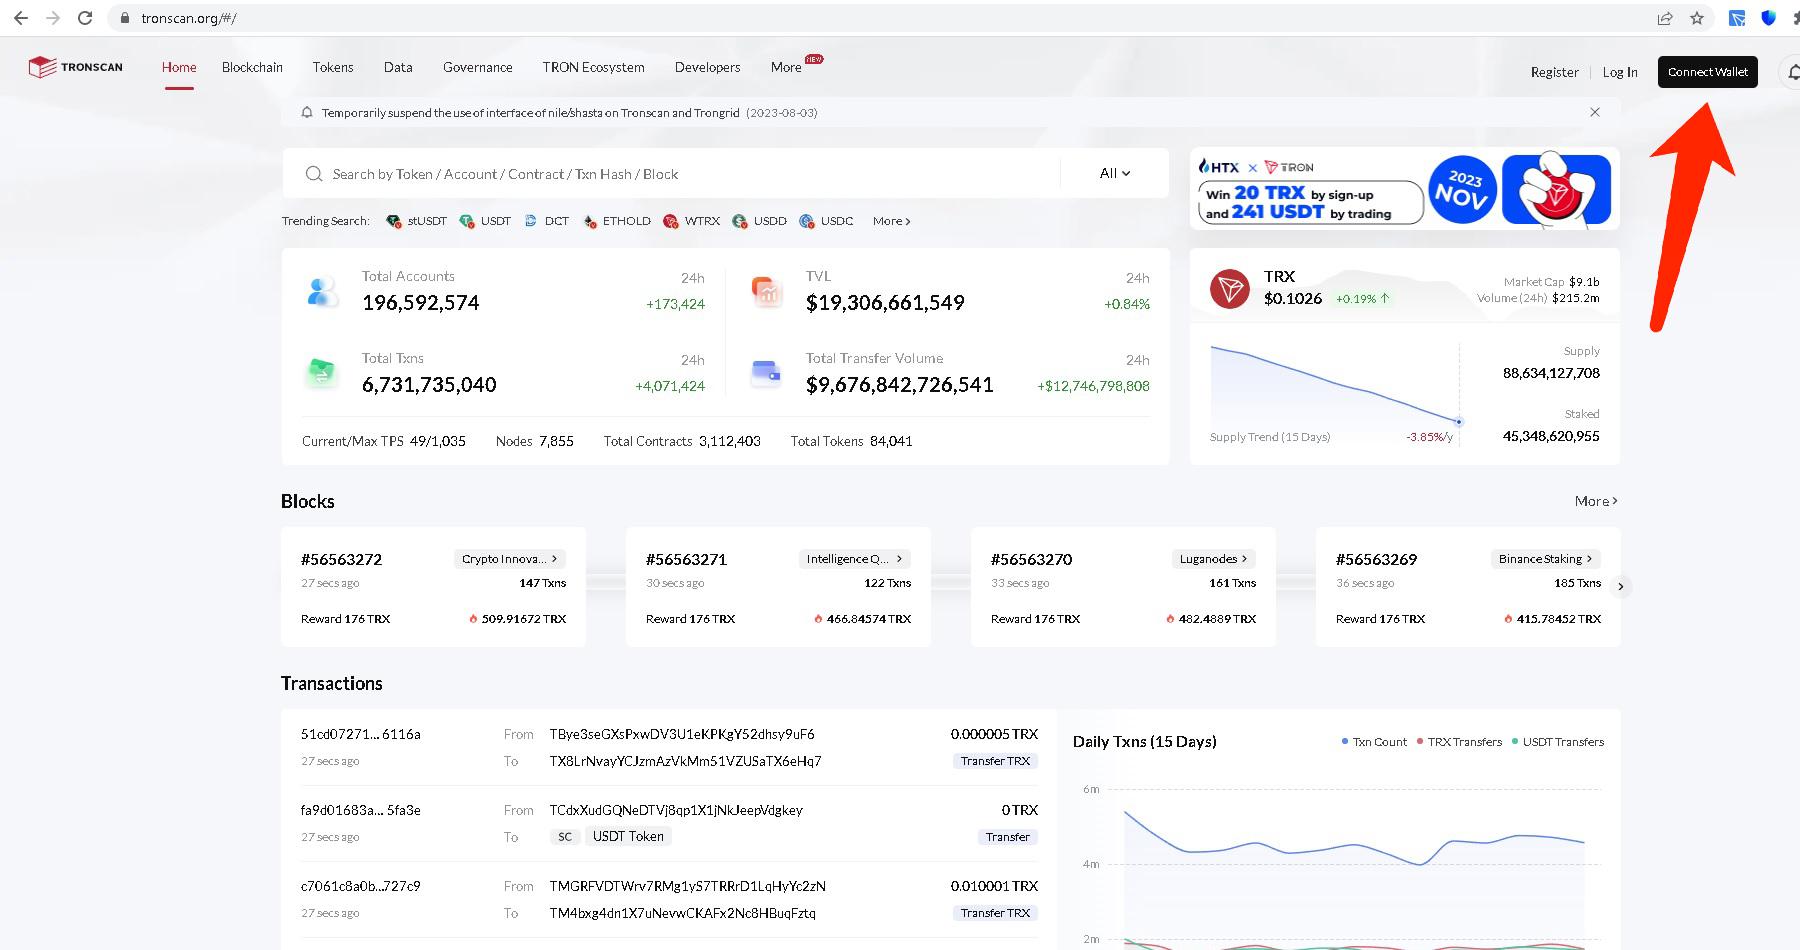
Task: Click the 196,592,574 total accounts value
Action: 421,303
